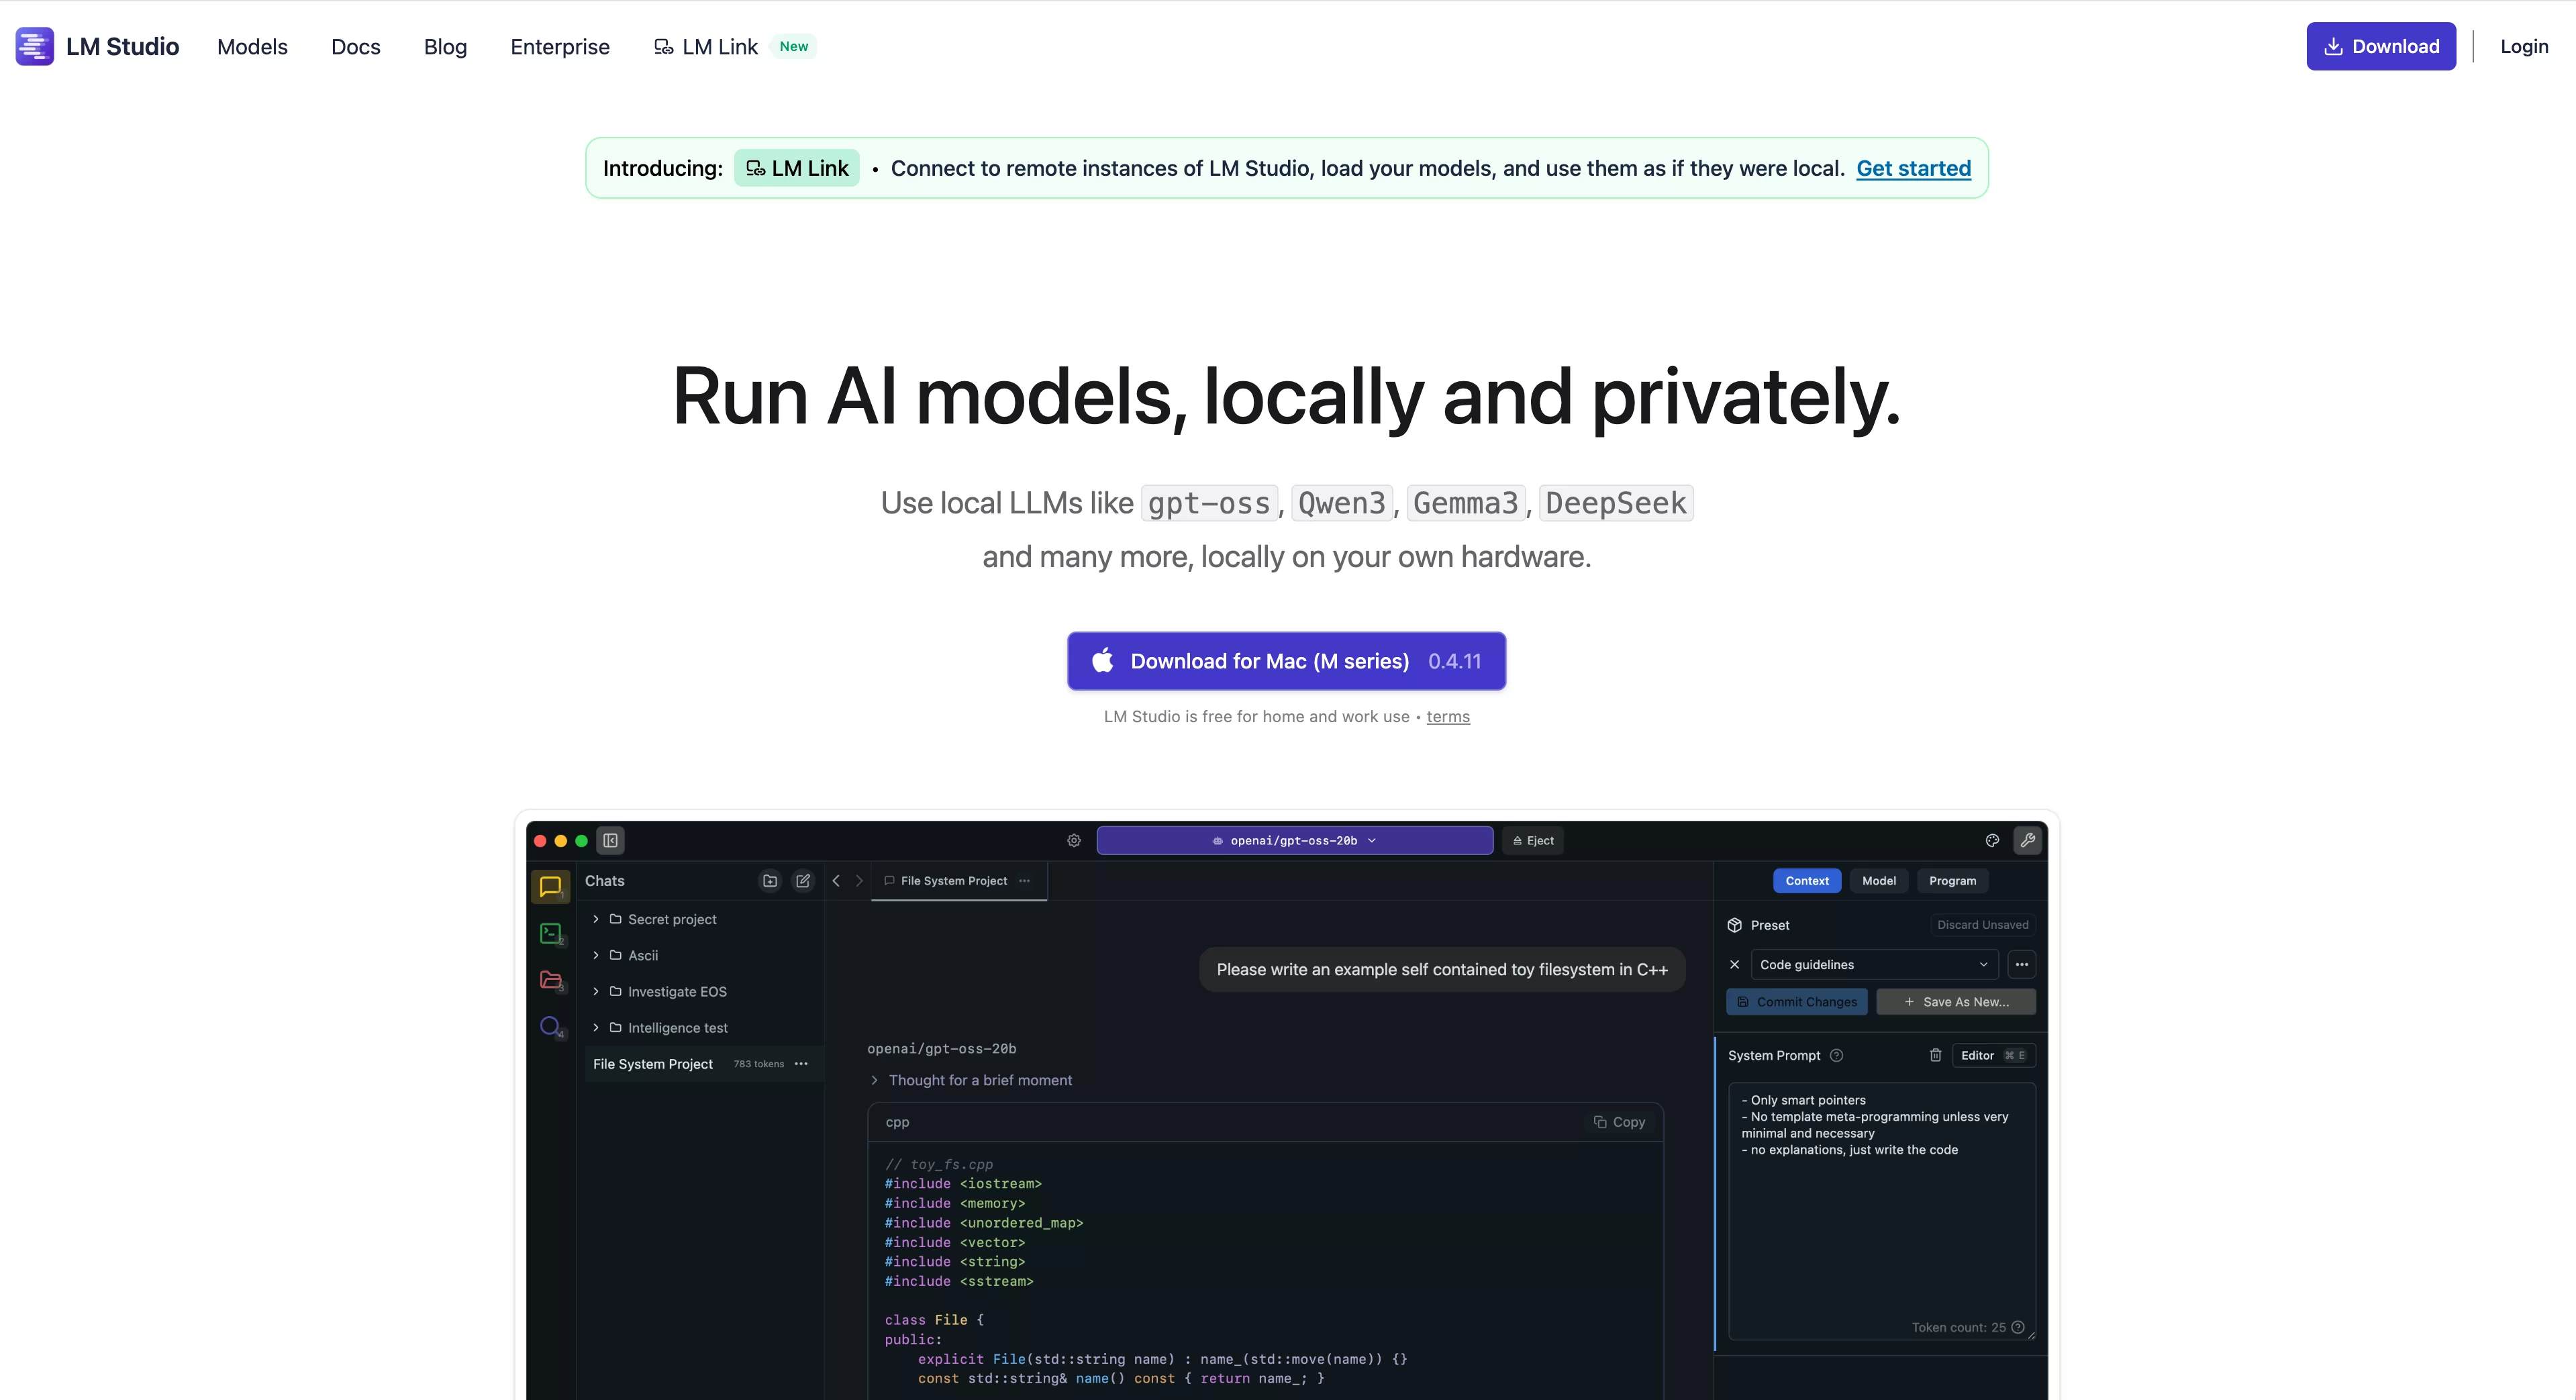Click the Eject button
Viewport: 2576px width, 1400px height.
click(x=1533, y=841)
